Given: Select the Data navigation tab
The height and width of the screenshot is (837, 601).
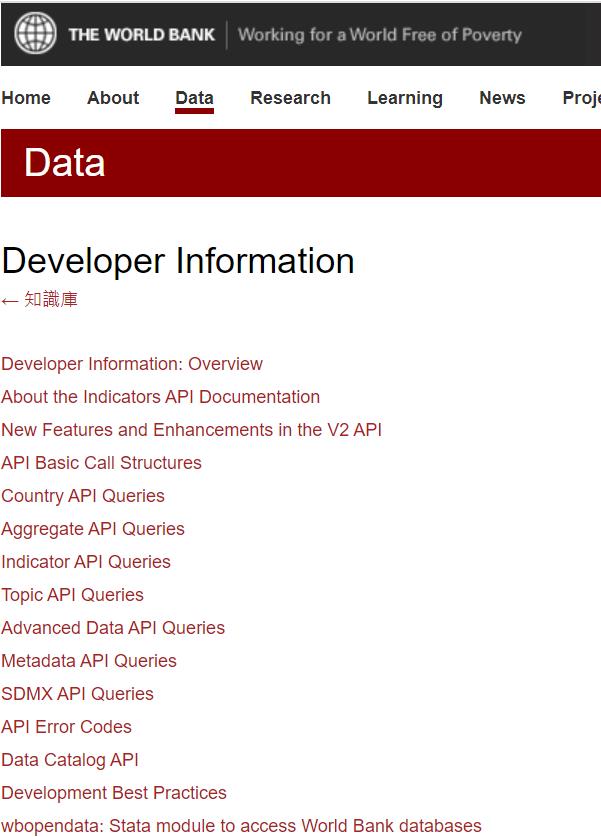Looking at the screenshot, I should 194,98.
